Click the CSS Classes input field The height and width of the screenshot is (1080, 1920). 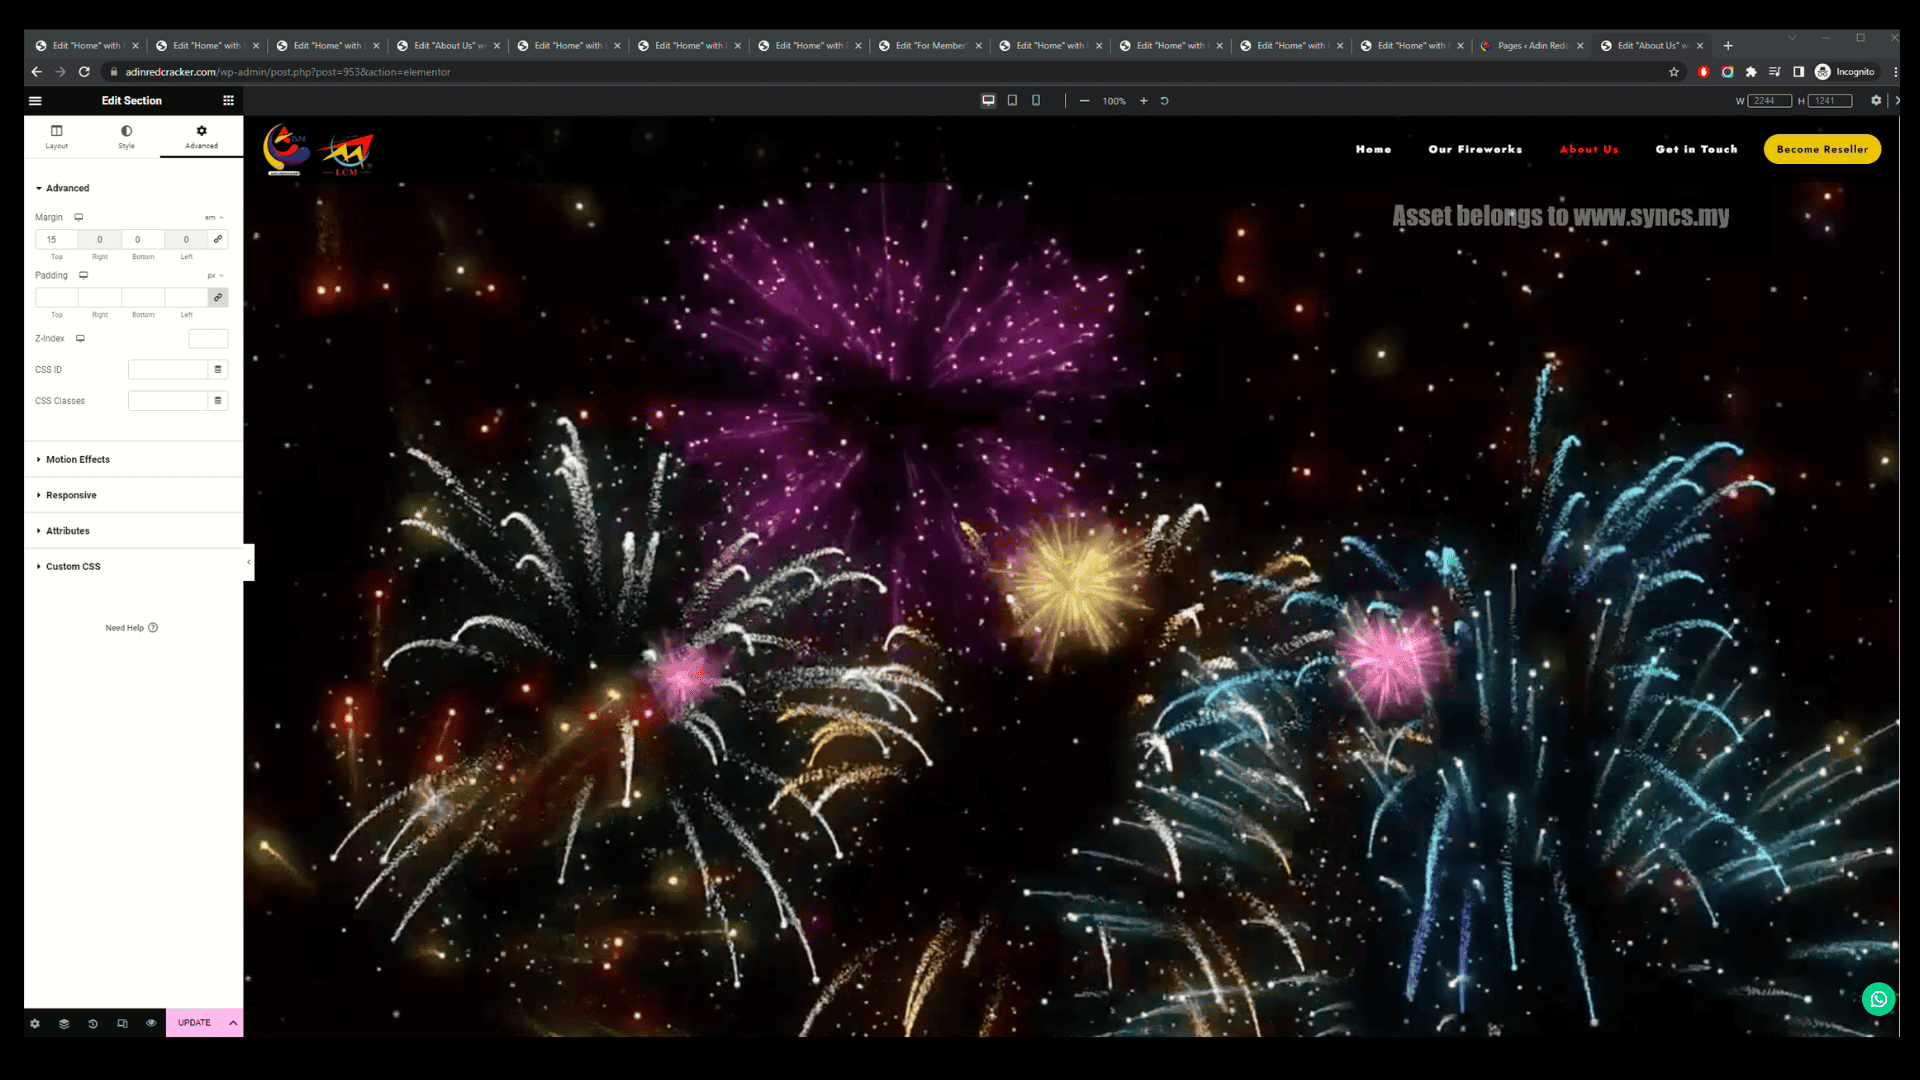pos(167,400)
